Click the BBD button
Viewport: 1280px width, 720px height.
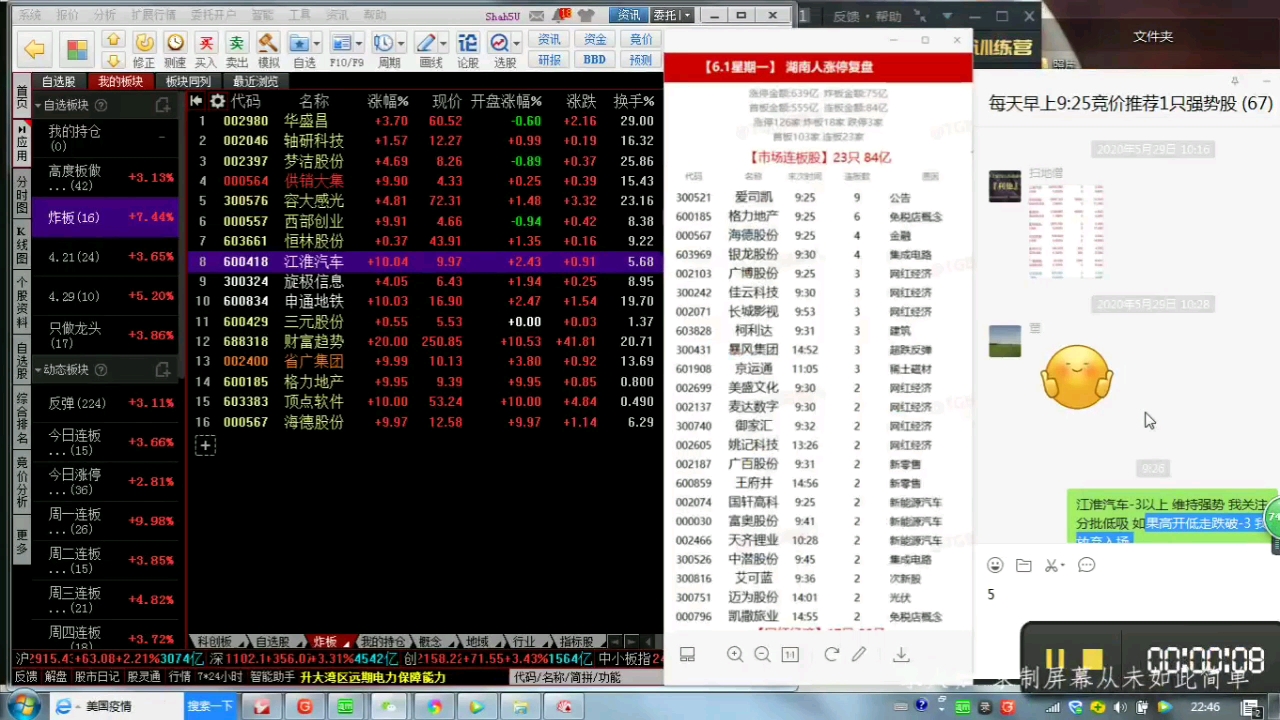[x=595, y=60]
